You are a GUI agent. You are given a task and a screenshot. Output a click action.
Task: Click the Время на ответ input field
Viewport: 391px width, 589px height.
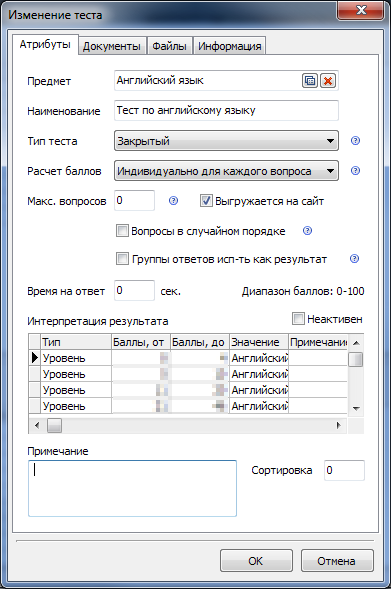[x=134, y=290]
